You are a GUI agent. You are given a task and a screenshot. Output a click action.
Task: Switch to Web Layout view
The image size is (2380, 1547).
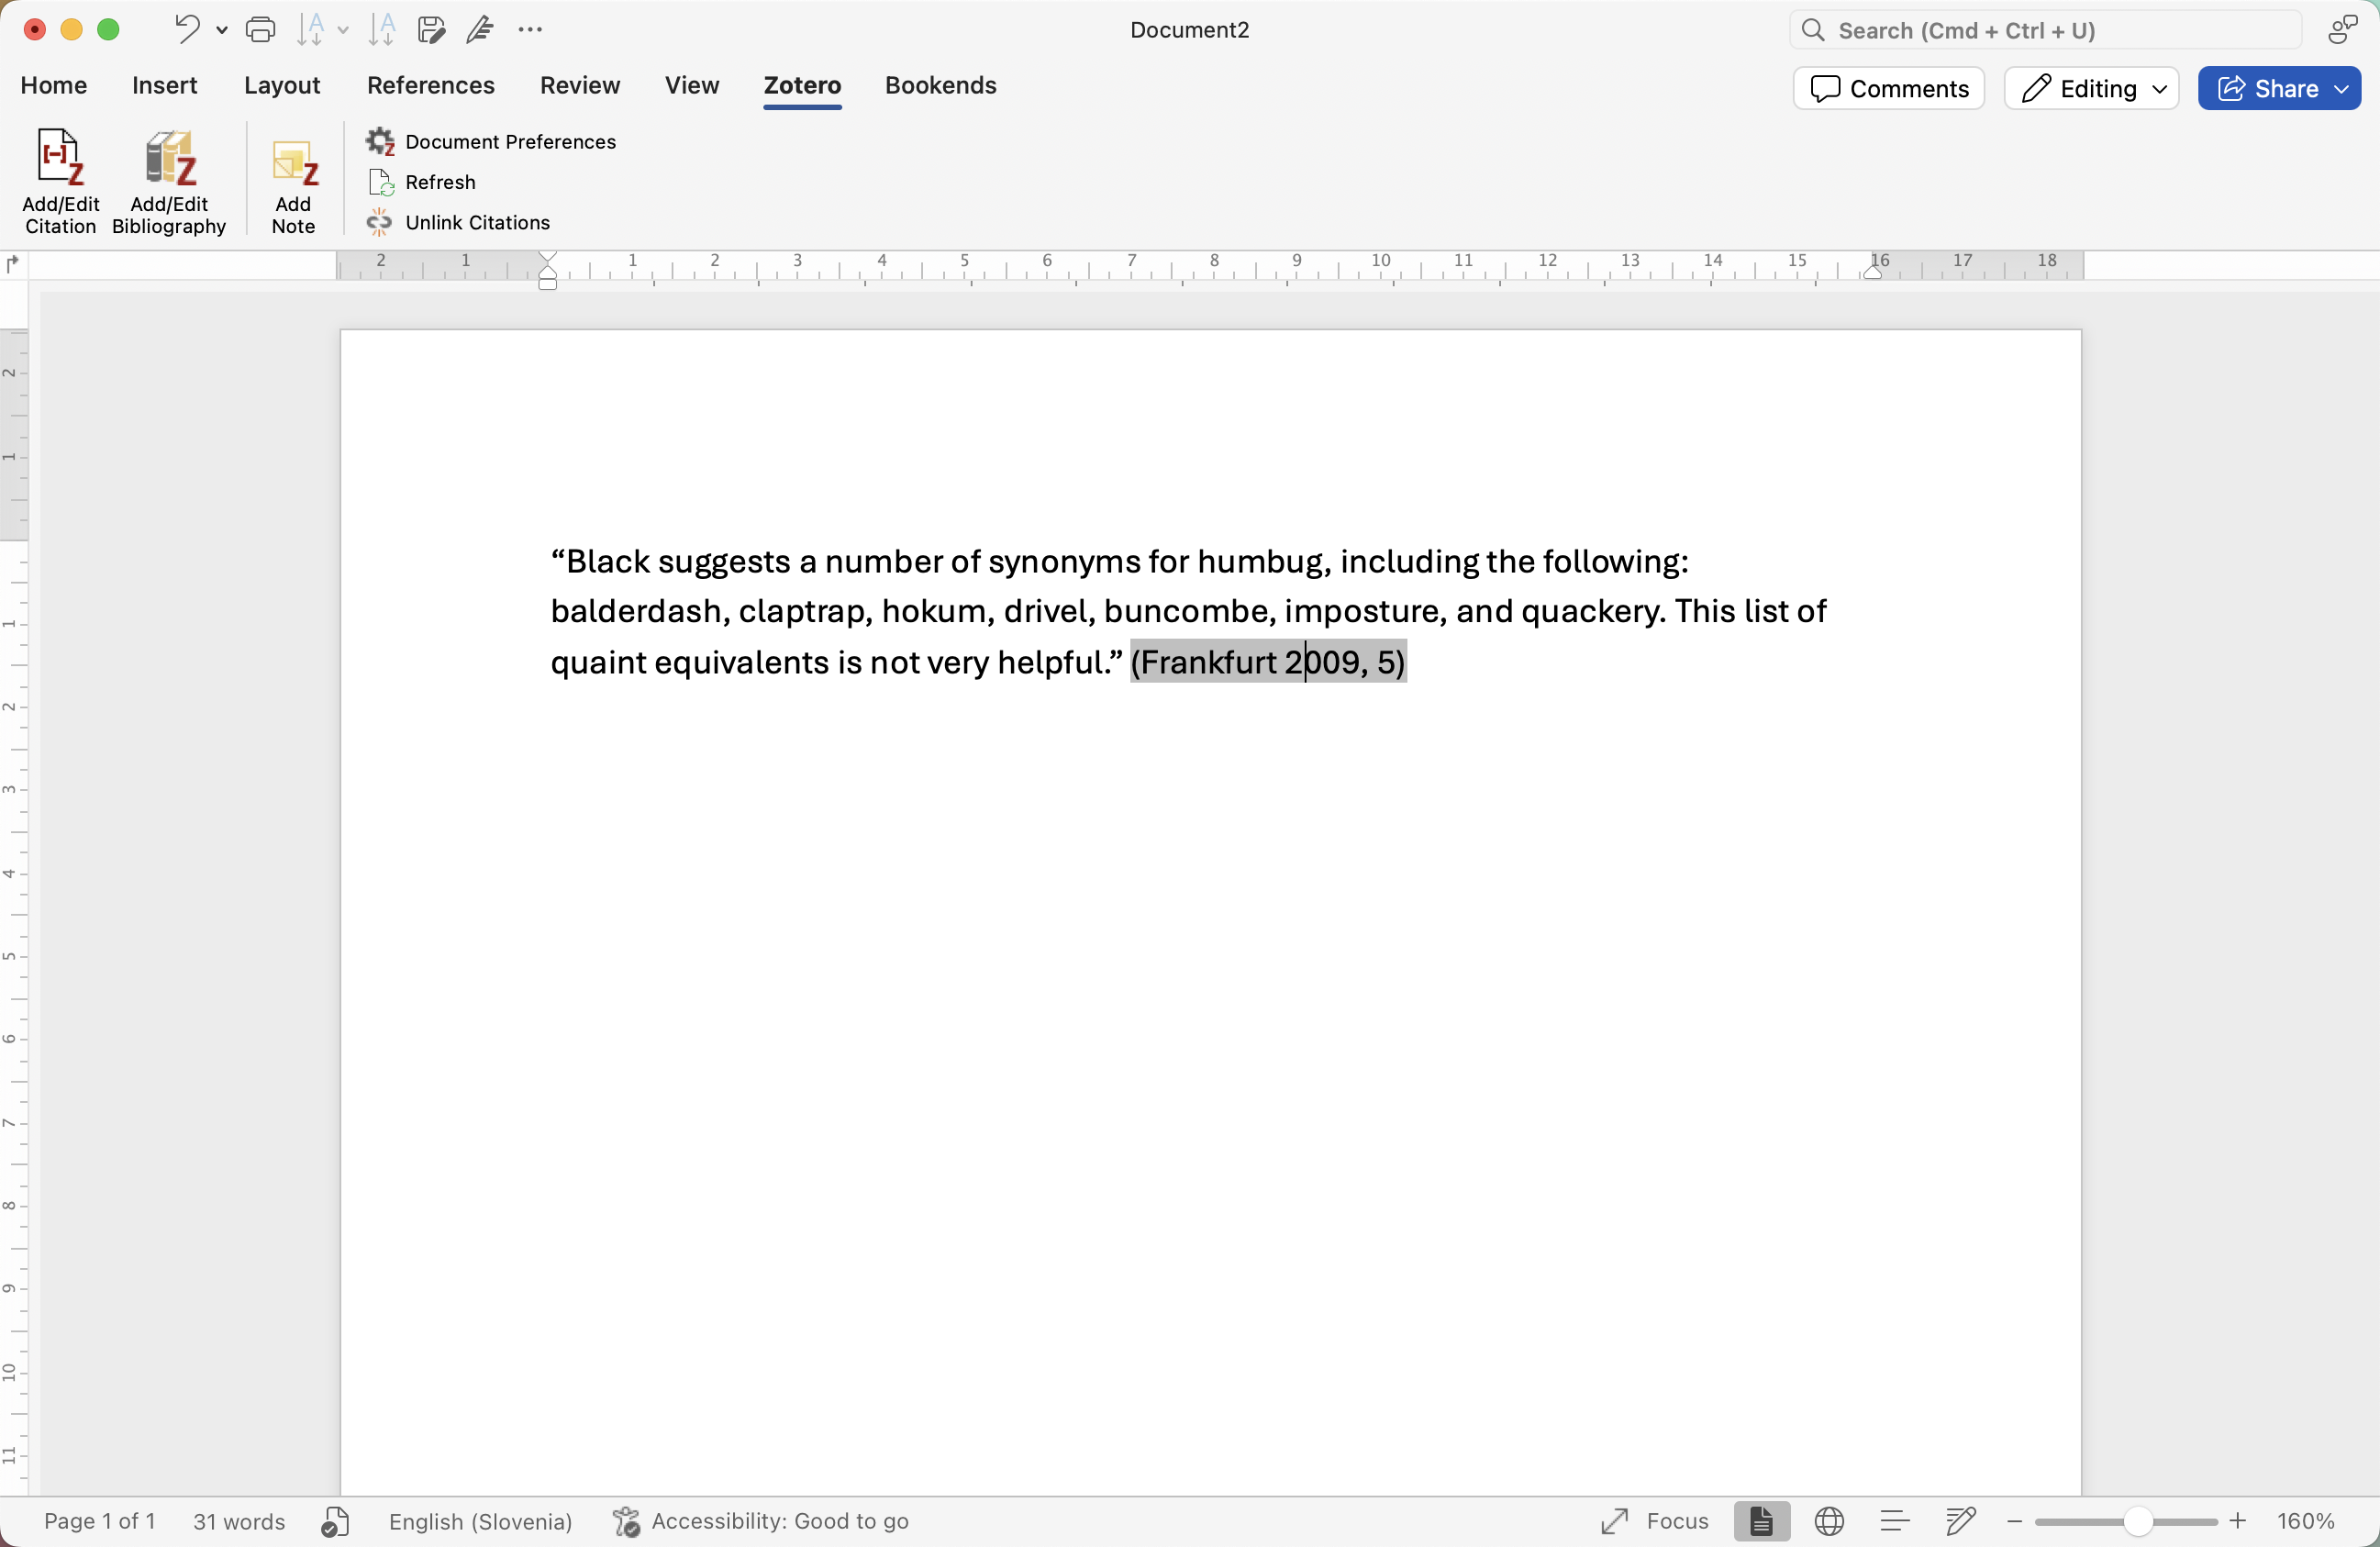click(x=1829, y=1521)
